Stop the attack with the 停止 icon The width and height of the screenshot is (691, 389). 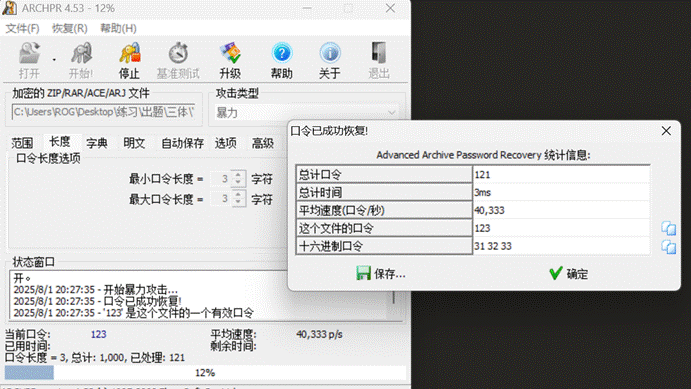pyautogui.click(x=130, y=53)
